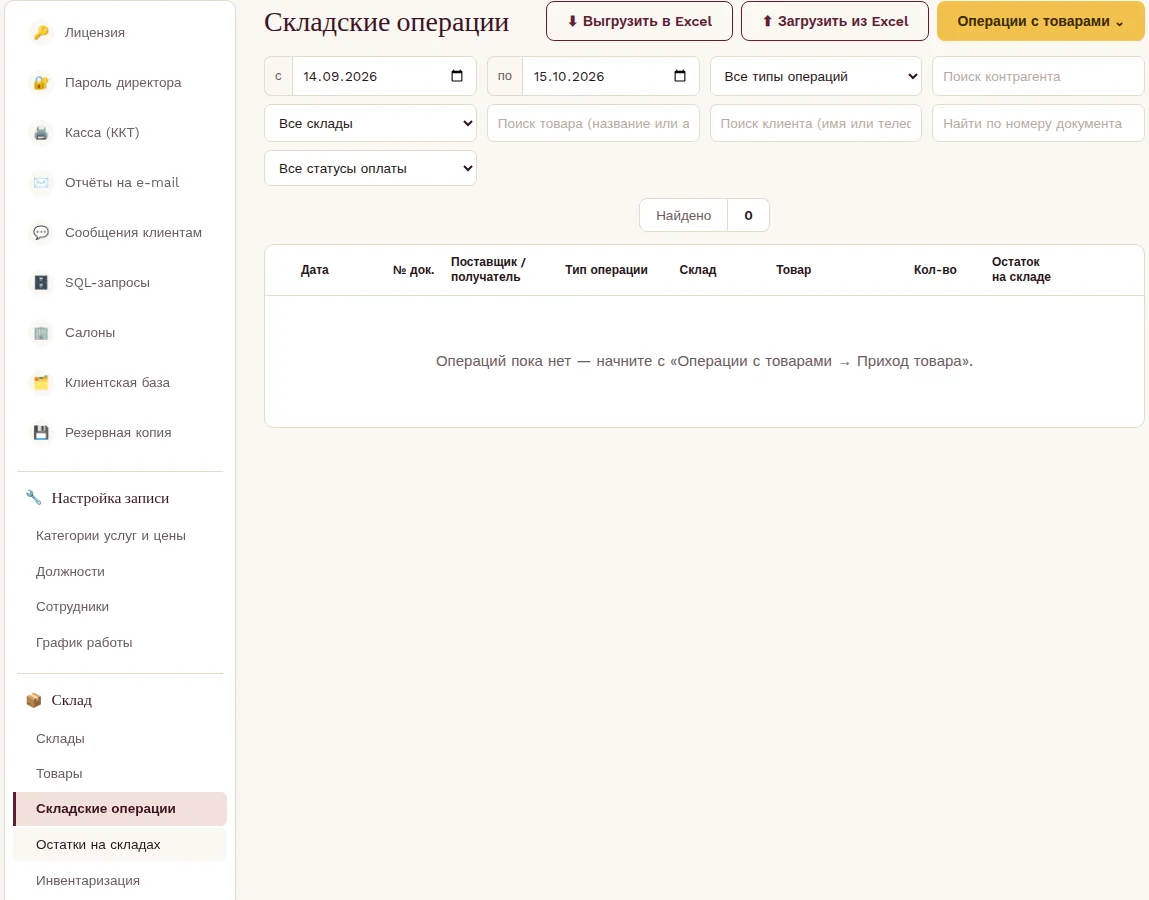Open the Все склады dropdown
Viewport: 1149px width, 900px height.
[x=370, y=123]
